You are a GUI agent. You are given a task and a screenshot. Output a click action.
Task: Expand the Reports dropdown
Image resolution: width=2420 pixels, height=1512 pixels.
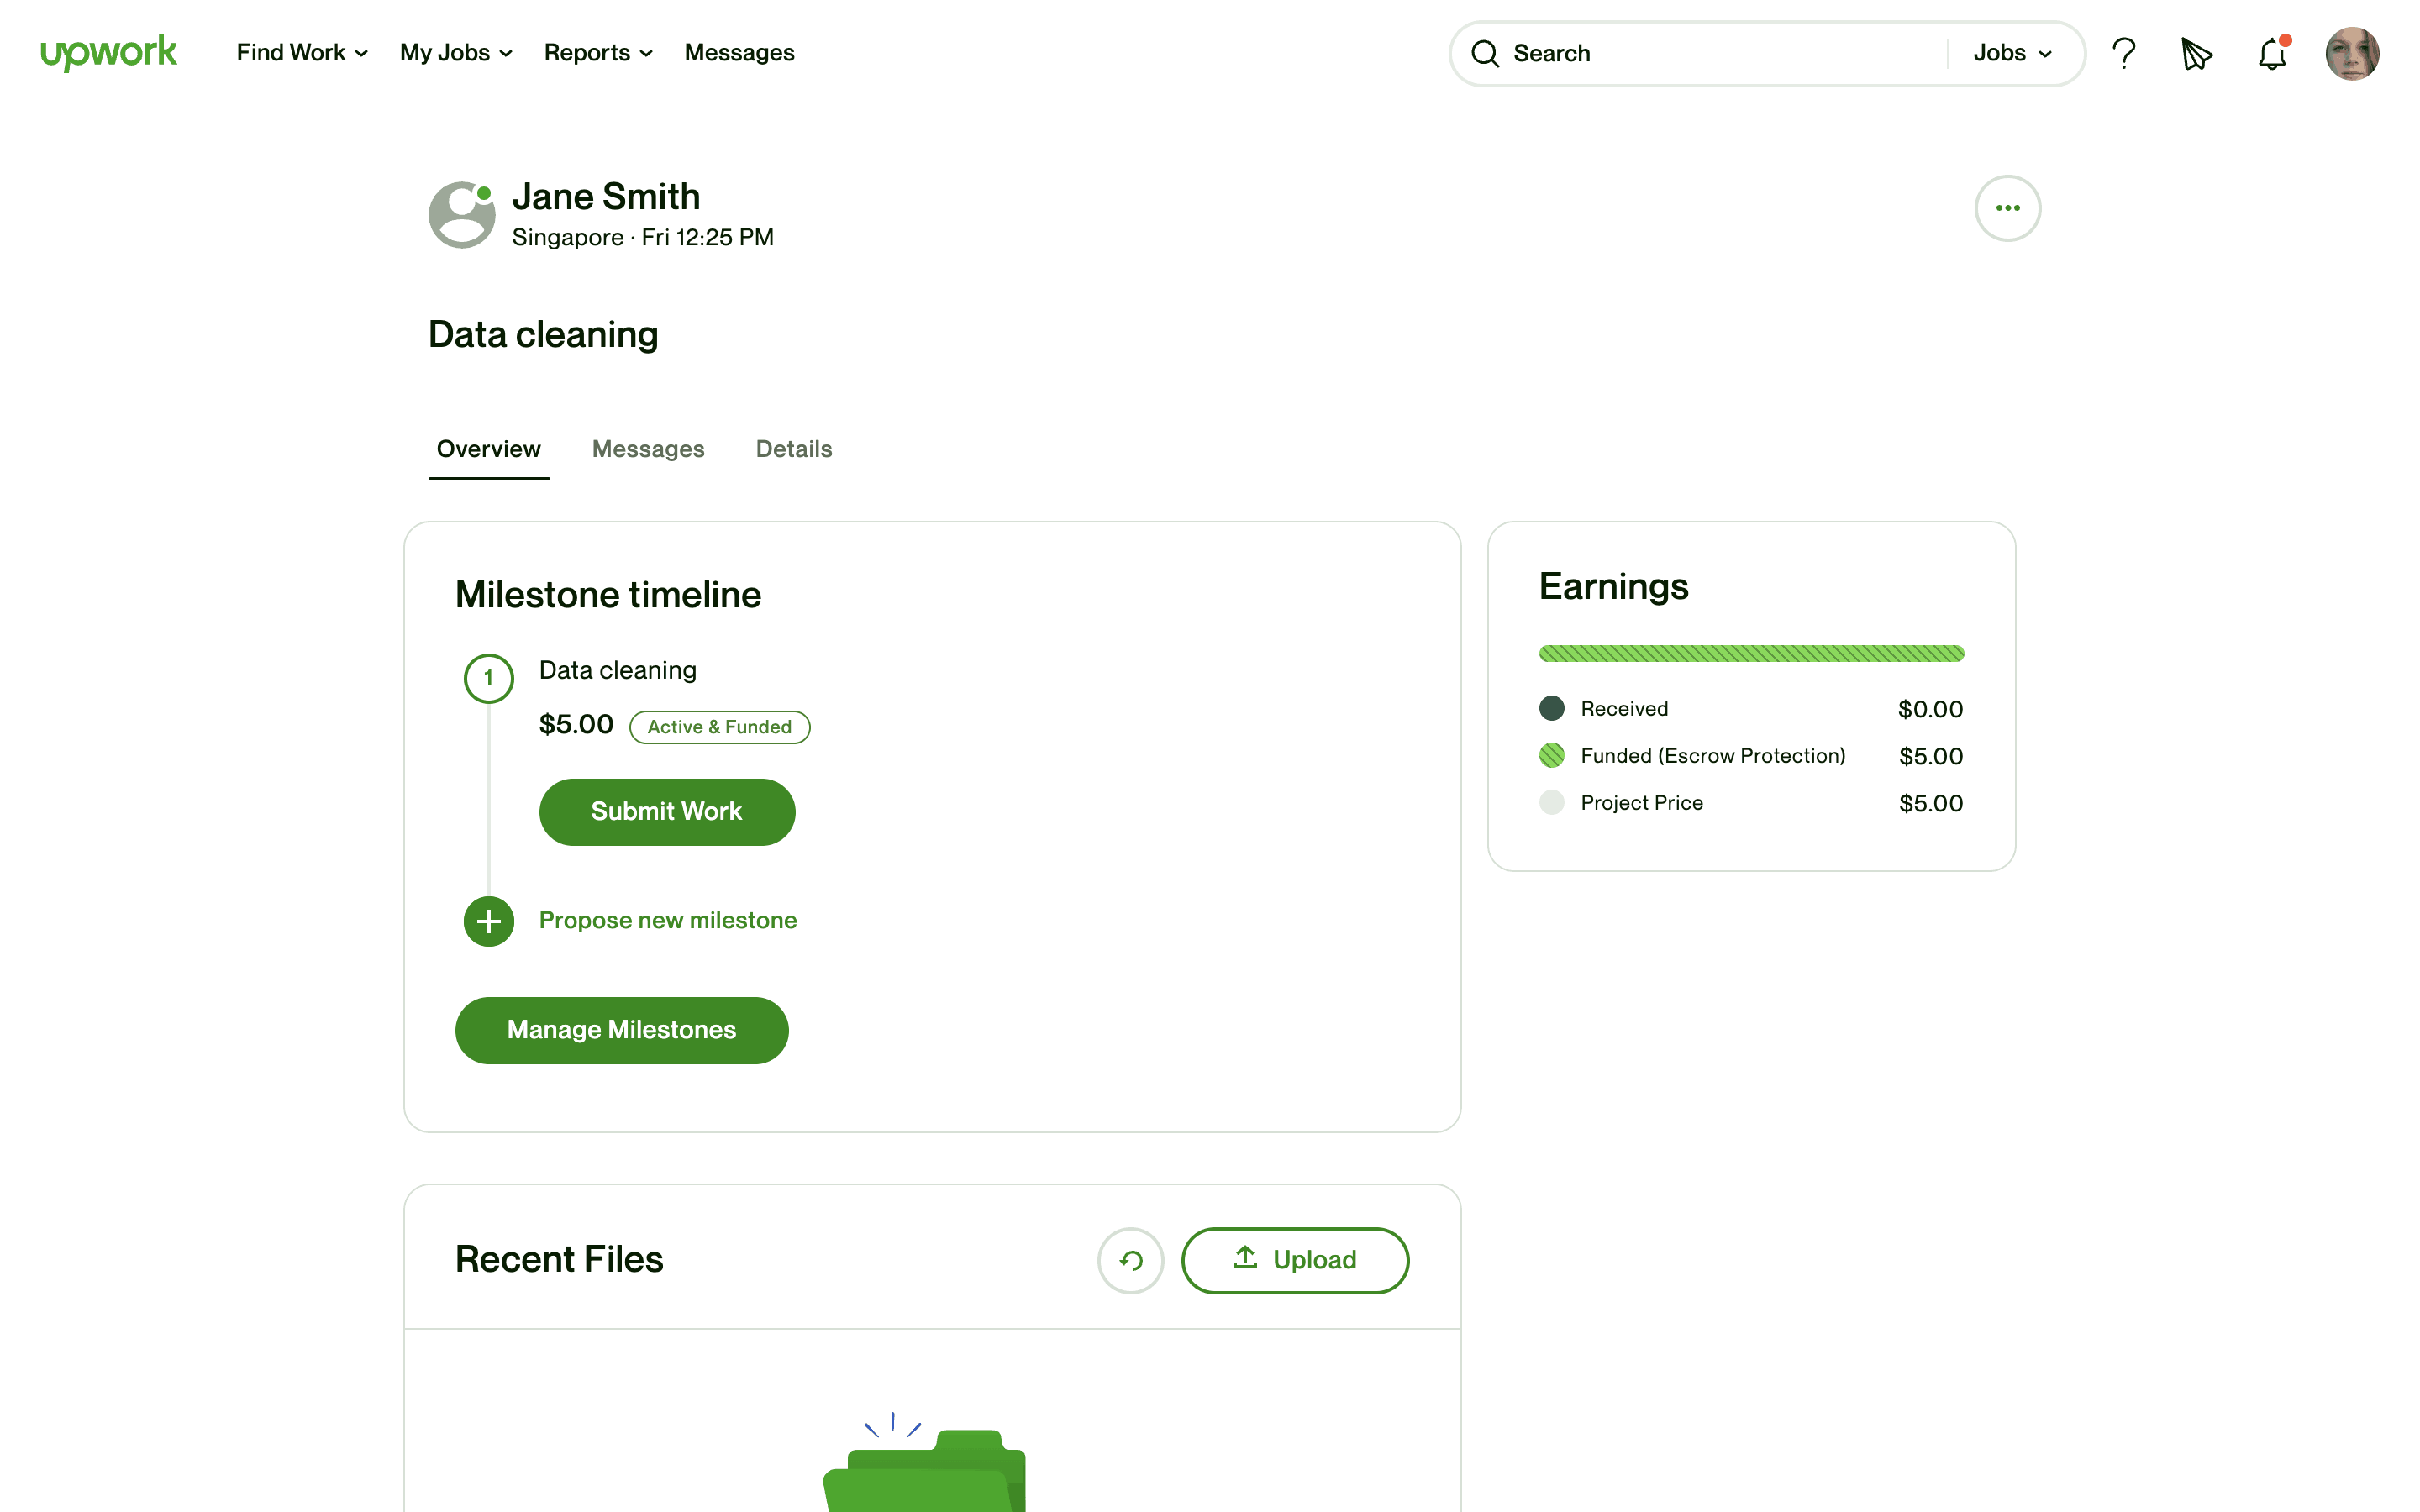[598, 53]
